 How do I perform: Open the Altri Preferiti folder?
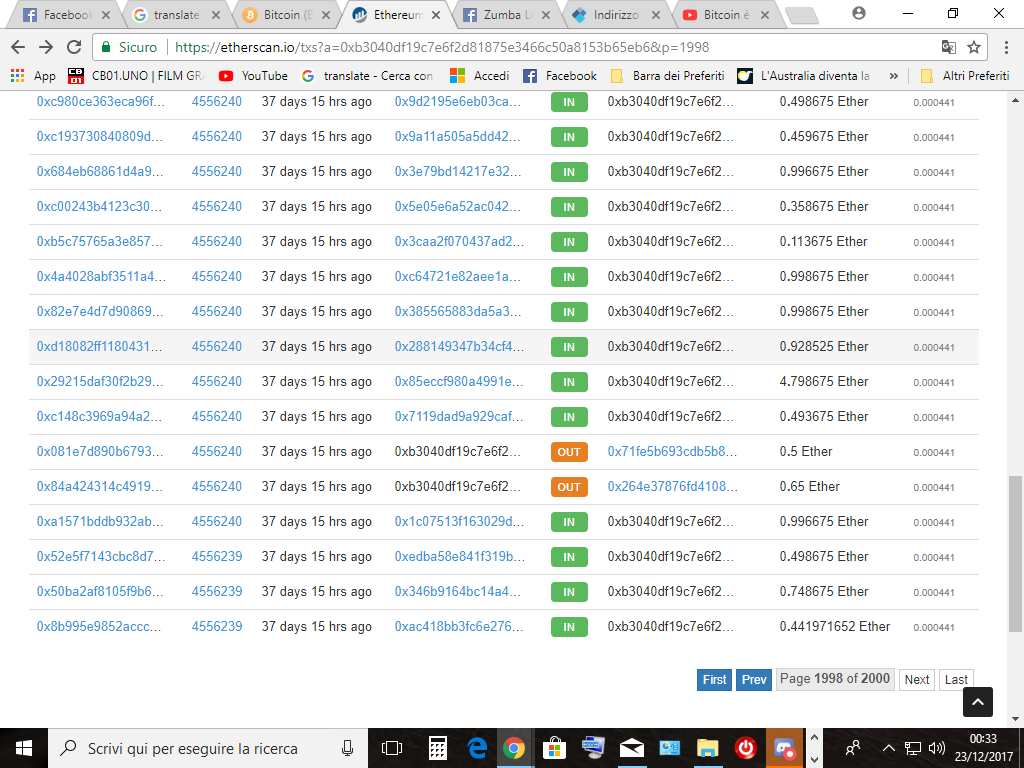(965, 76)
